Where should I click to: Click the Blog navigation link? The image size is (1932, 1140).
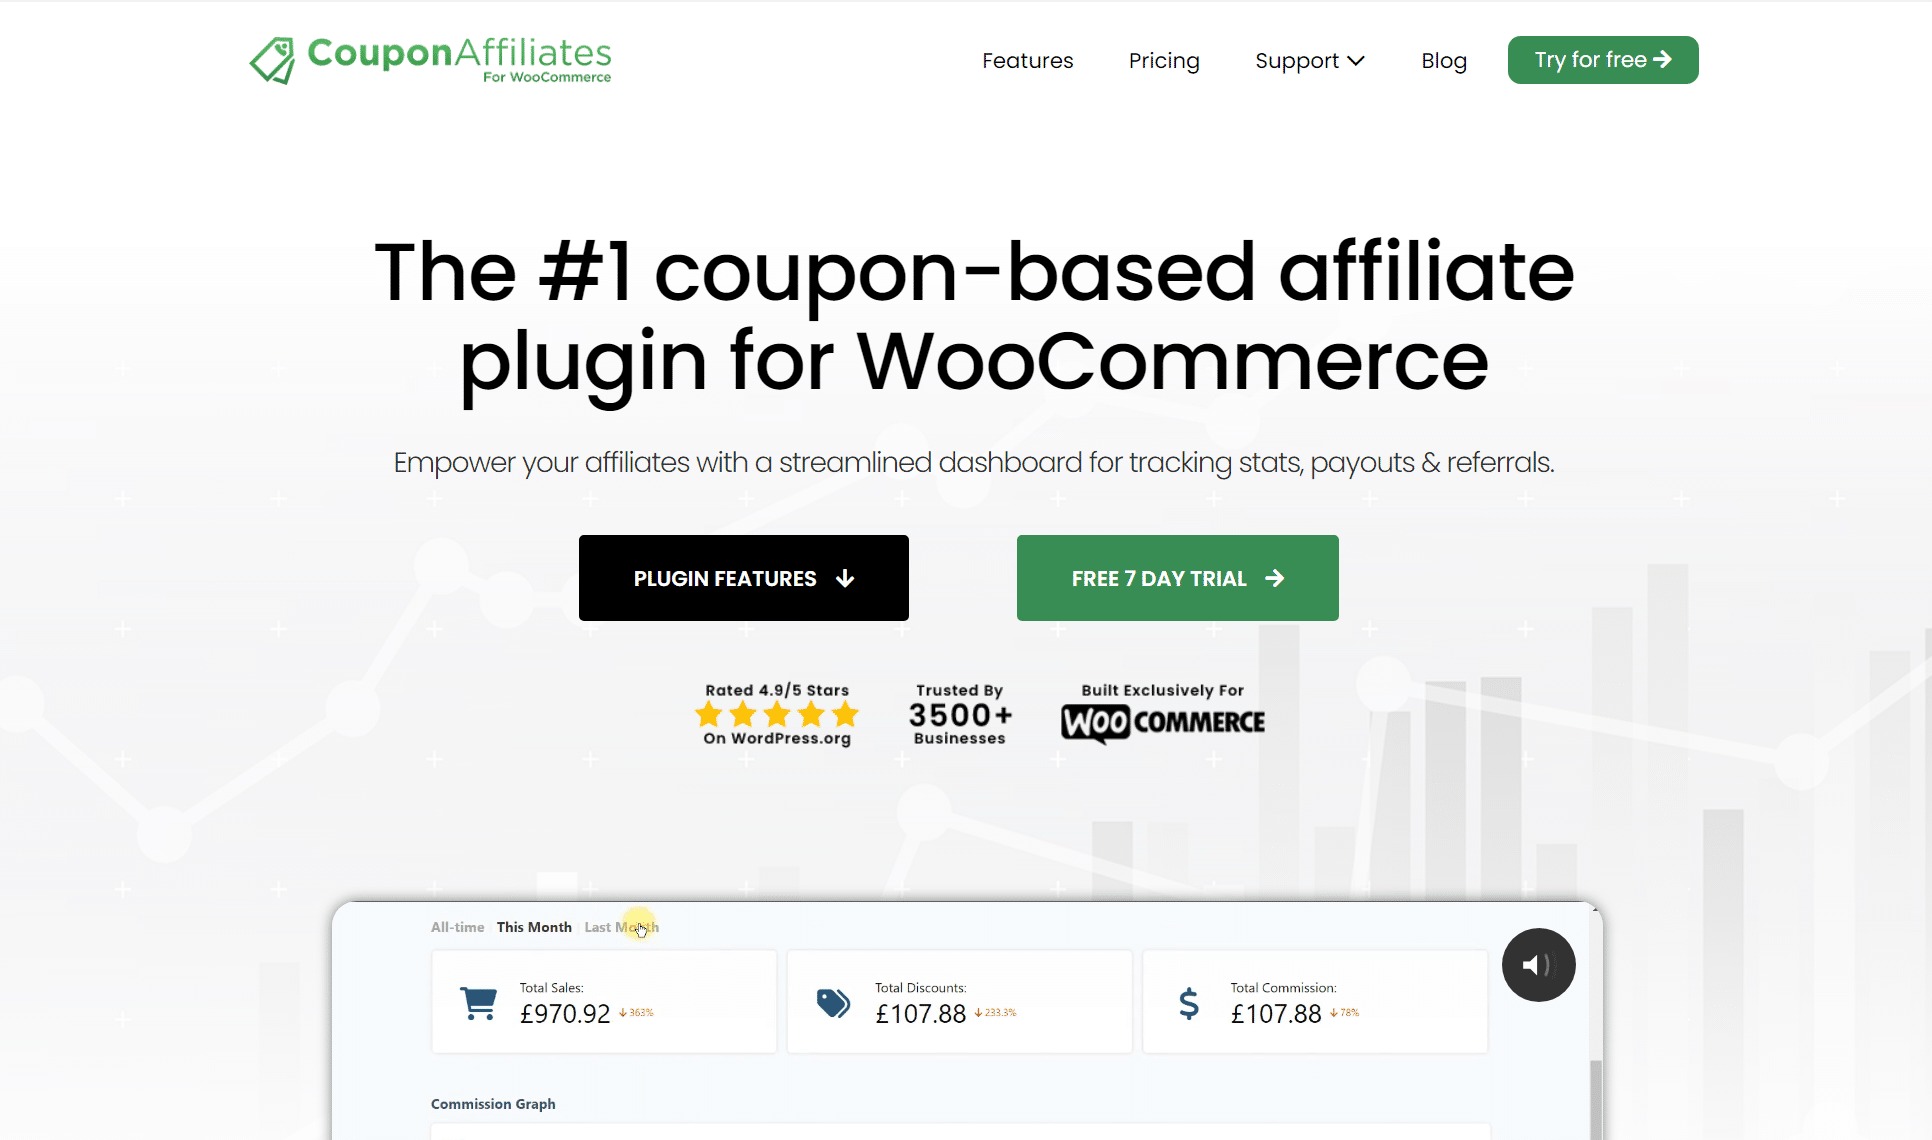1444,60
